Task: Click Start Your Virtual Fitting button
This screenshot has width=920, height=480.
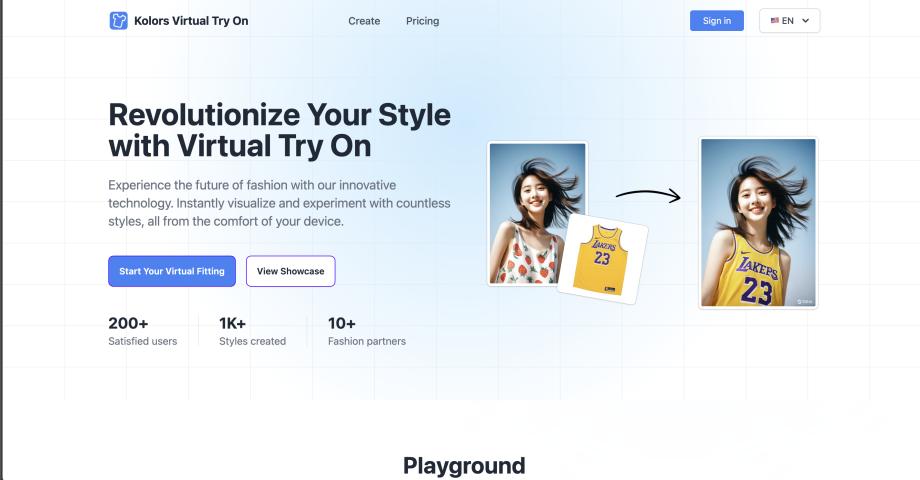Action: (172, 271)
